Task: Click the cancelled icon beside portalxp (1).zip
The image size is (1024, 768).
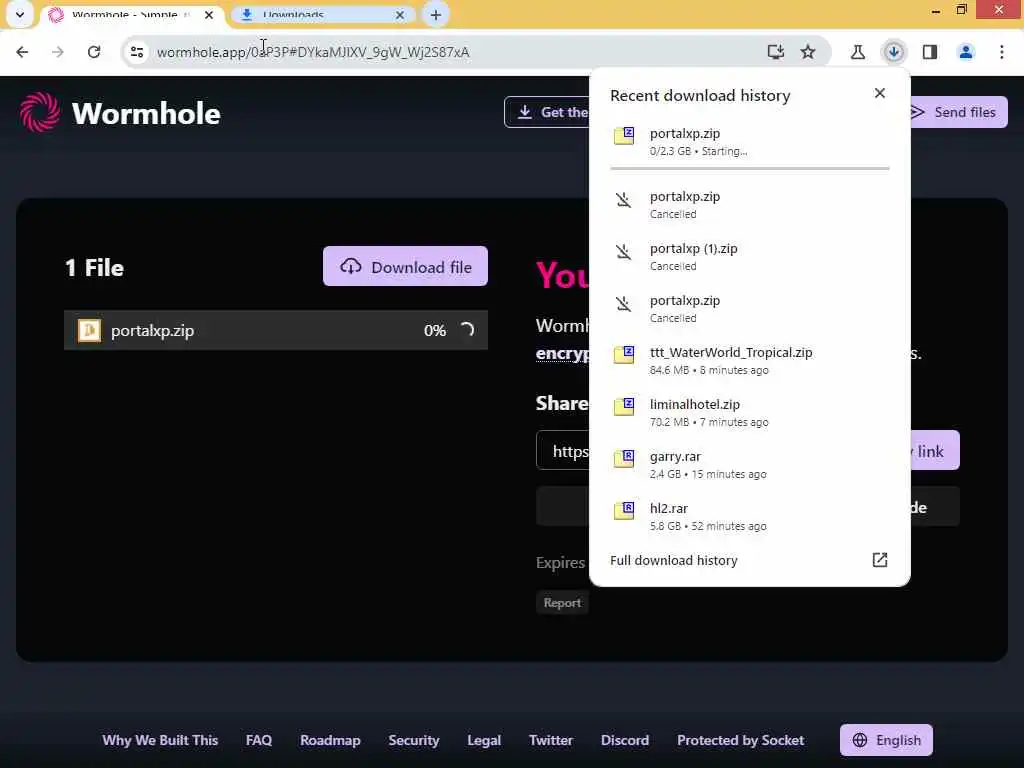Action: (624, 251)
